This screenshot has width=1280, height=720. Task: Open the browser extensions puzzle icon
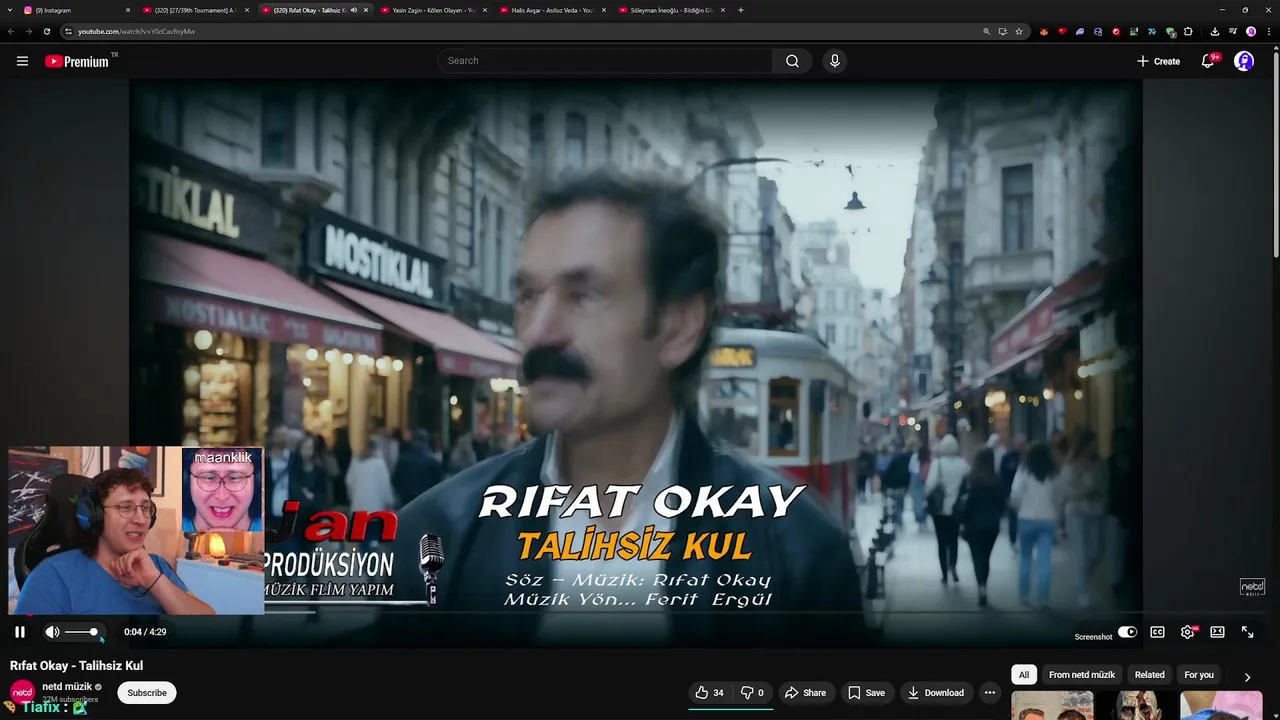click(1188, 31)
